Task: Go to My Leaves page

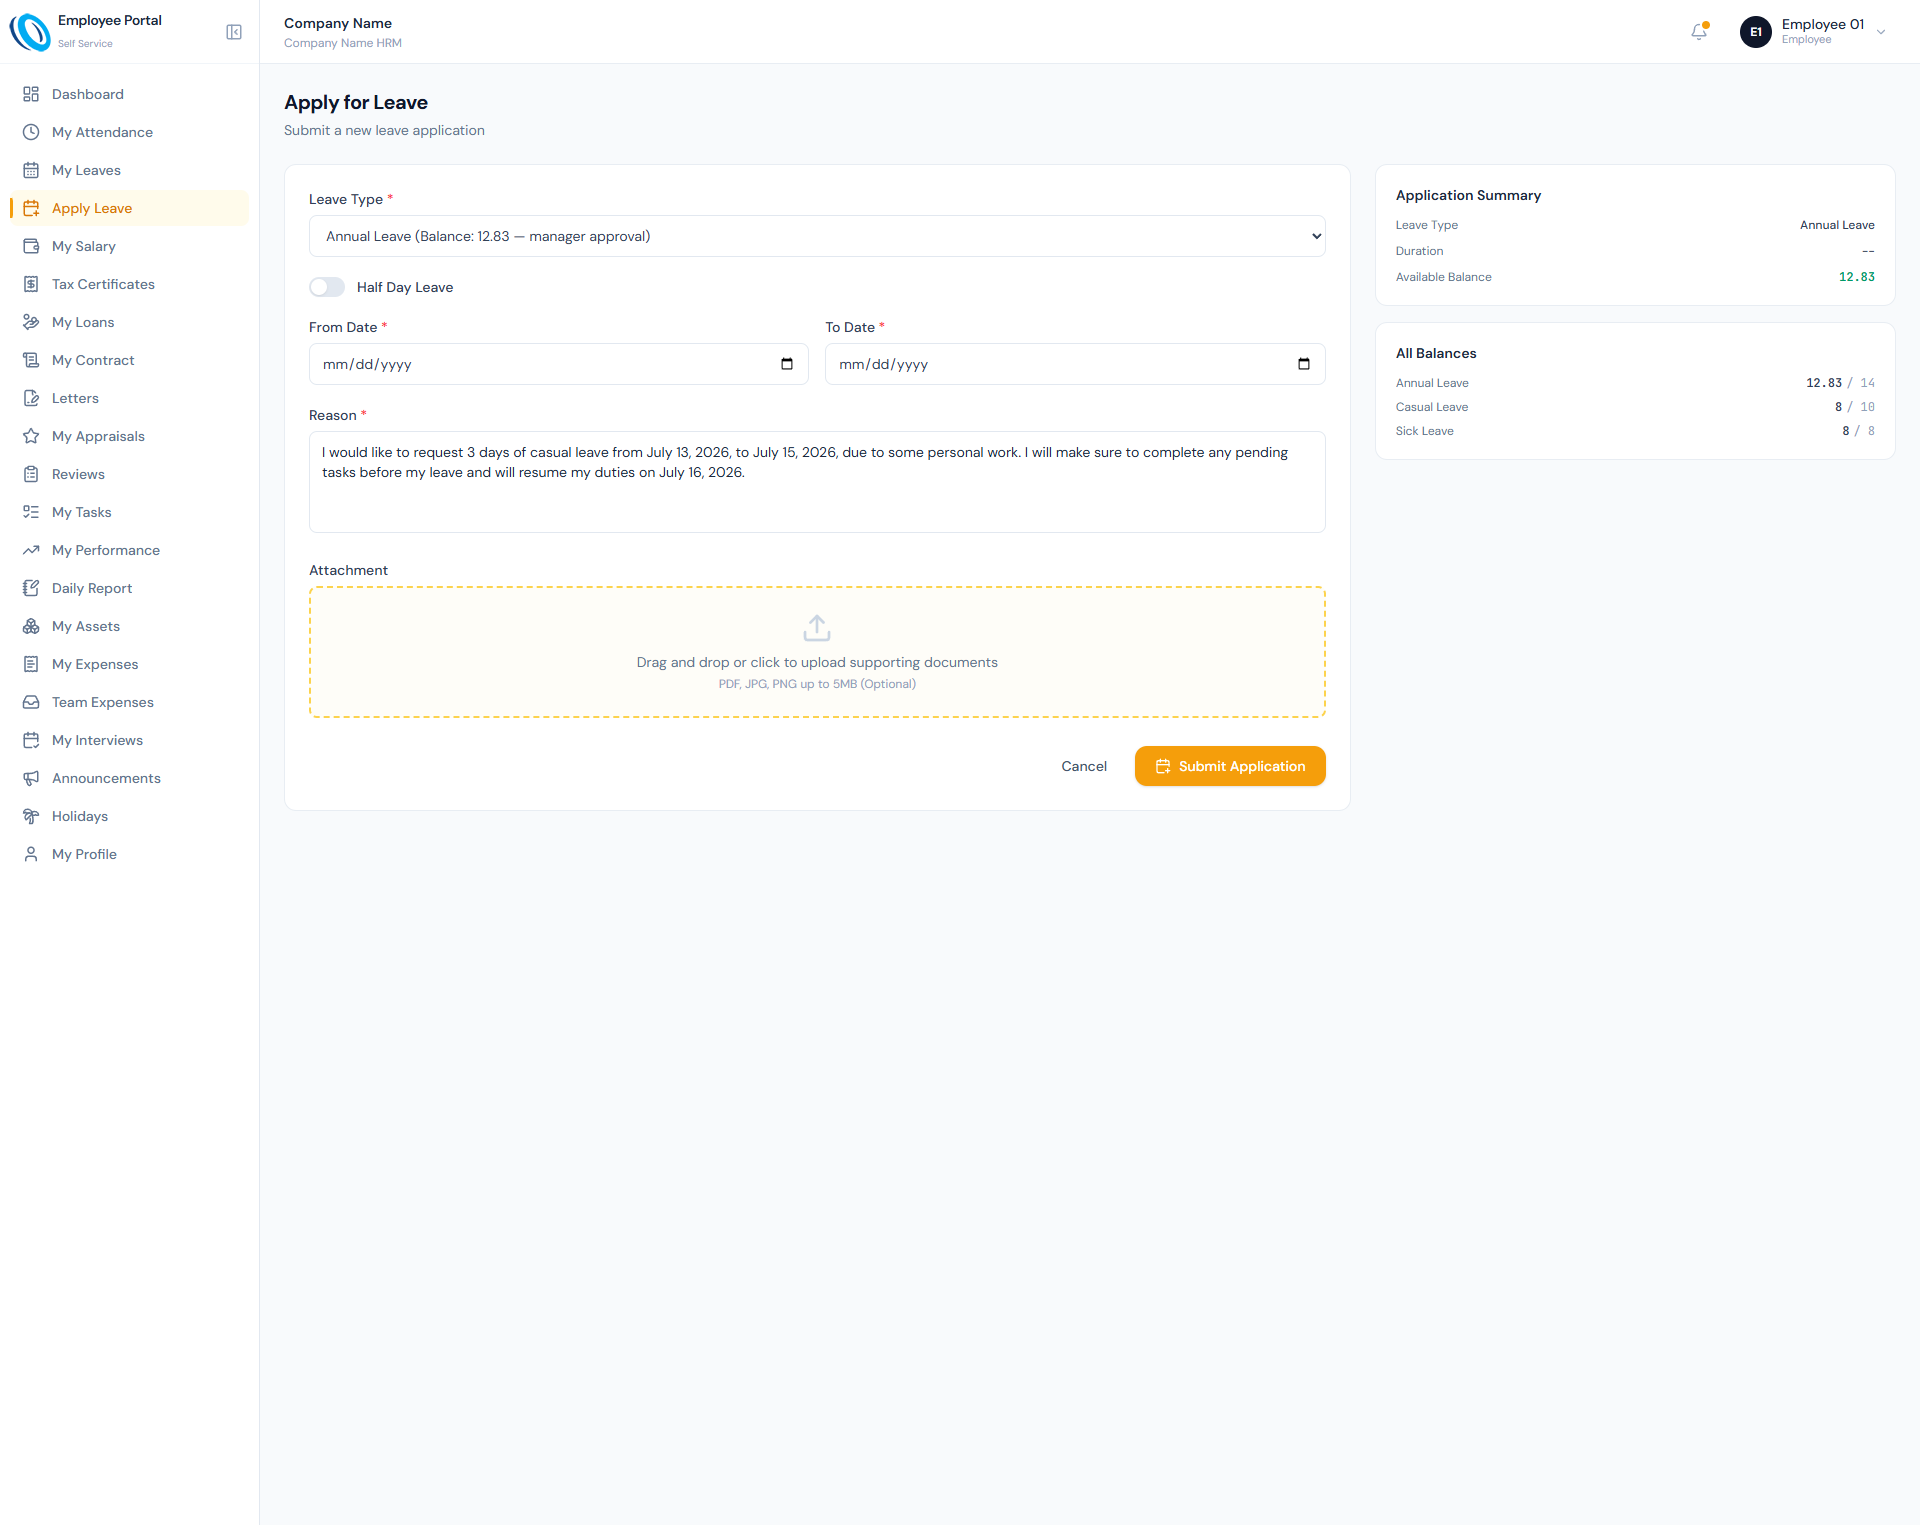Action: click(x=129, y=170)
